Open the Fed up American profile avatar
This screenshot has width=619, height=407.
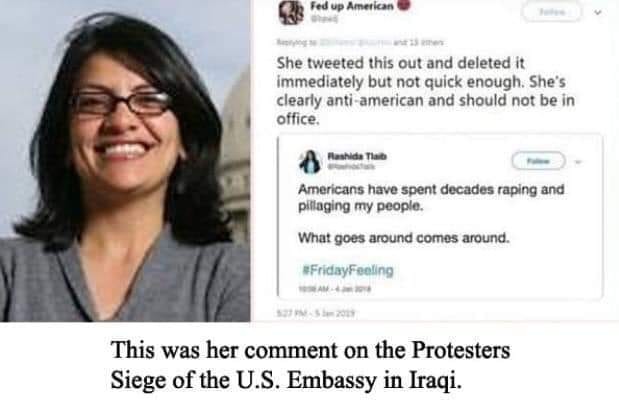pyautogui.click(x=291, y=12)
